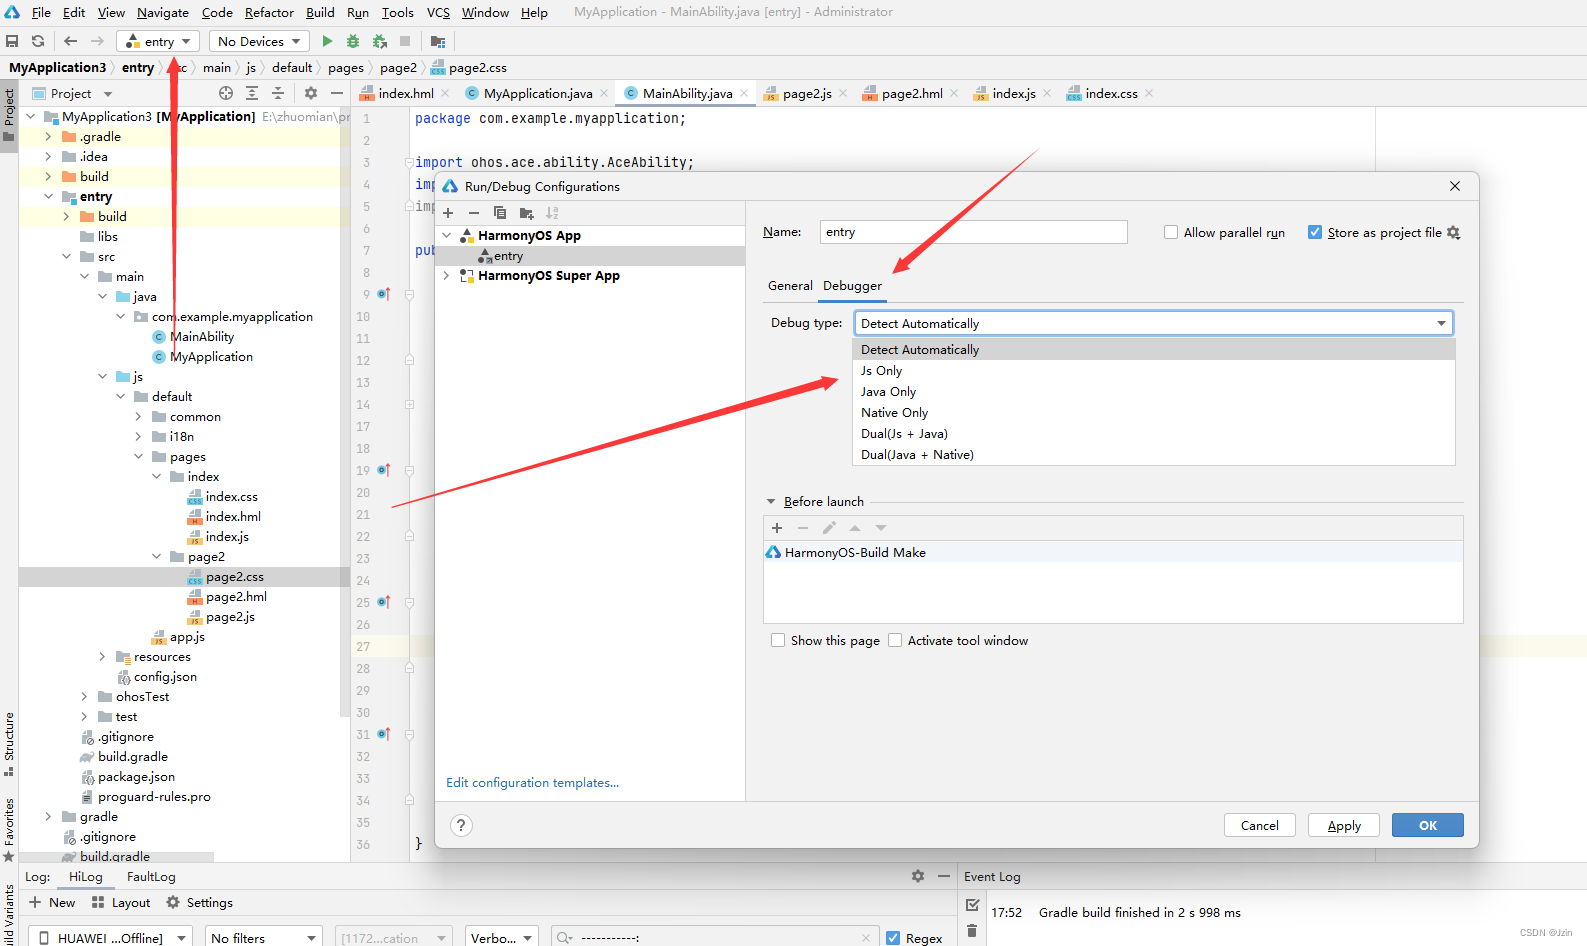Confirm the dialog with OK
The height and width of the screenshot is (946, 1587).
(1428, 825)
